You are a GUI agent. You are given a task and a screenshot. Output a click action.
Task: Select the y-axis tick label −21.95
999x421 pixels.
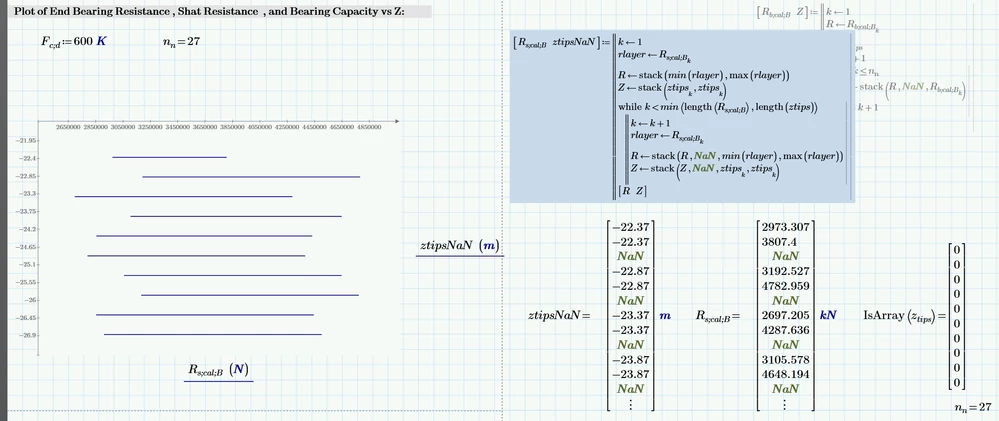tap(27, 141)
